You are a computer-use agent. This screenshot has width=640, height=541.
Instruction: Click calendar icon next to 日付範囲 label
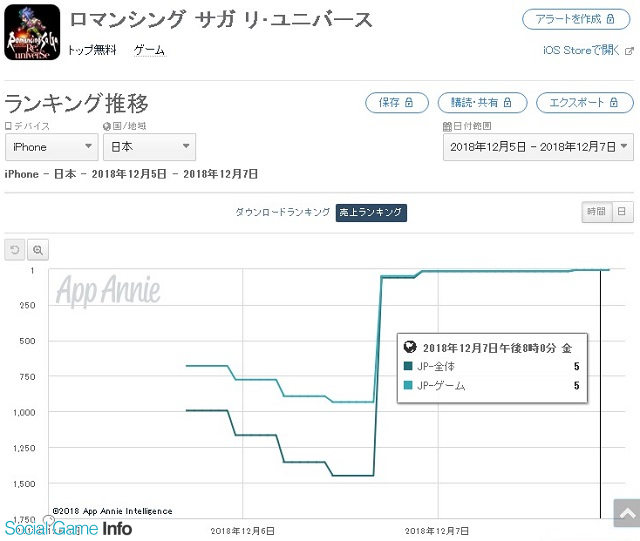tap(447, 127)
